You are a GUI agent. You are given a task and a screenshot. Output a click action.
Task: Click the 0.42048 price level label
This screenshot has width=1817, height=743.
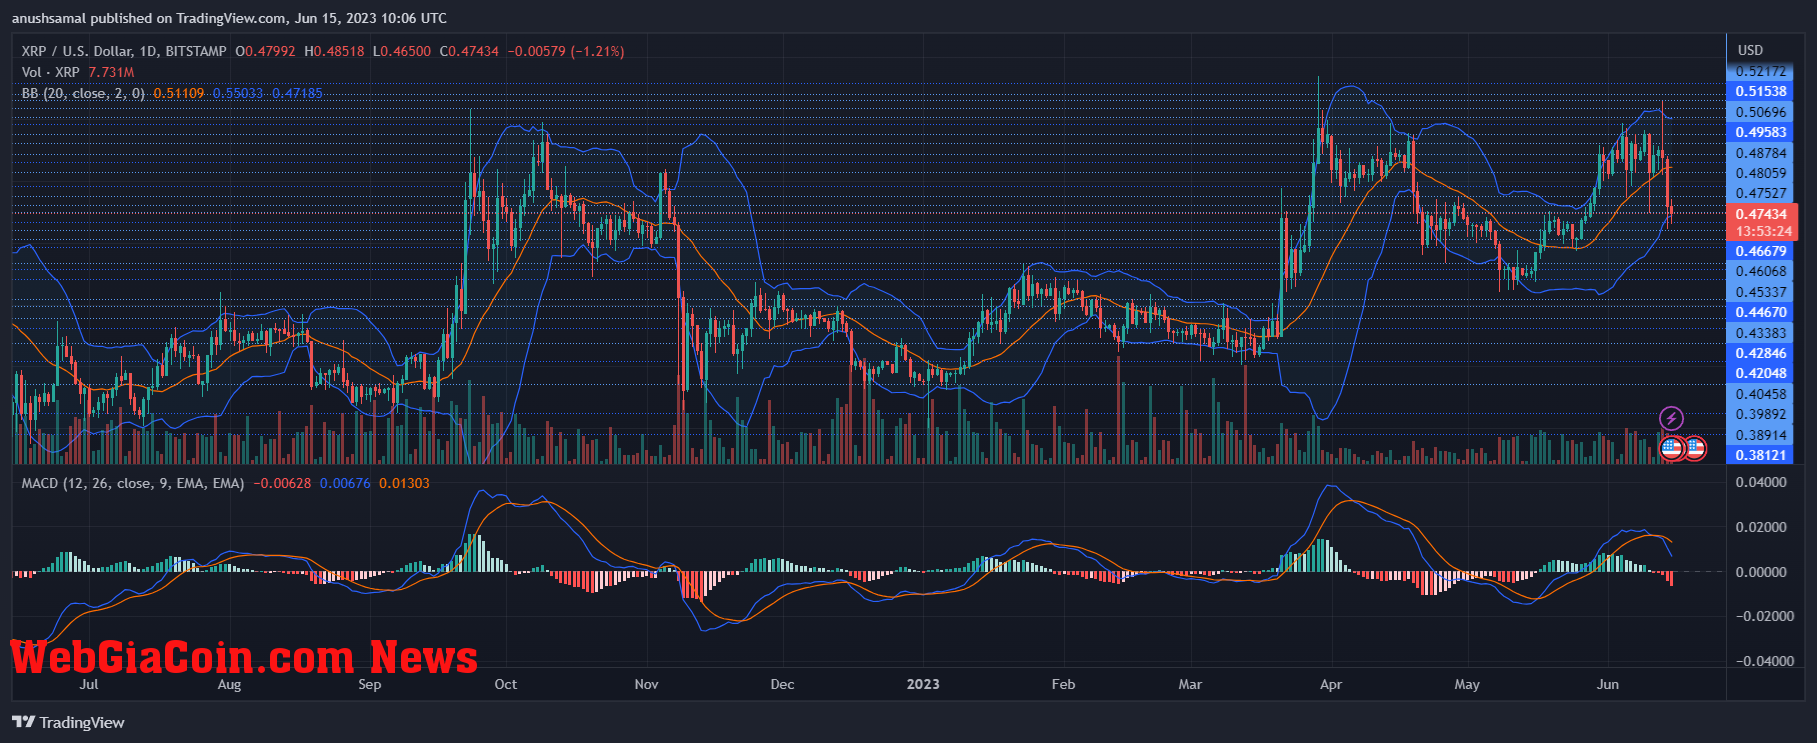pyautogui.click(x=1760, y=373)
